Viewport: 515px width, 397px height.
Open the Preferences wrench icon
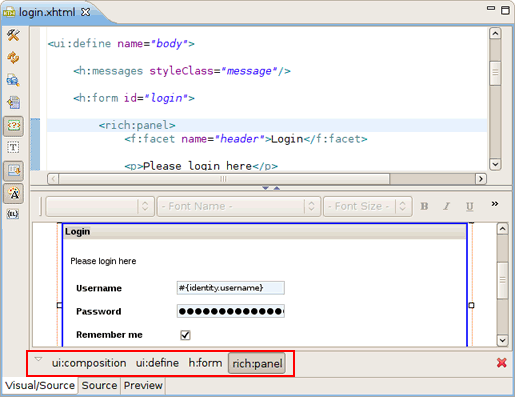(13, 35)
